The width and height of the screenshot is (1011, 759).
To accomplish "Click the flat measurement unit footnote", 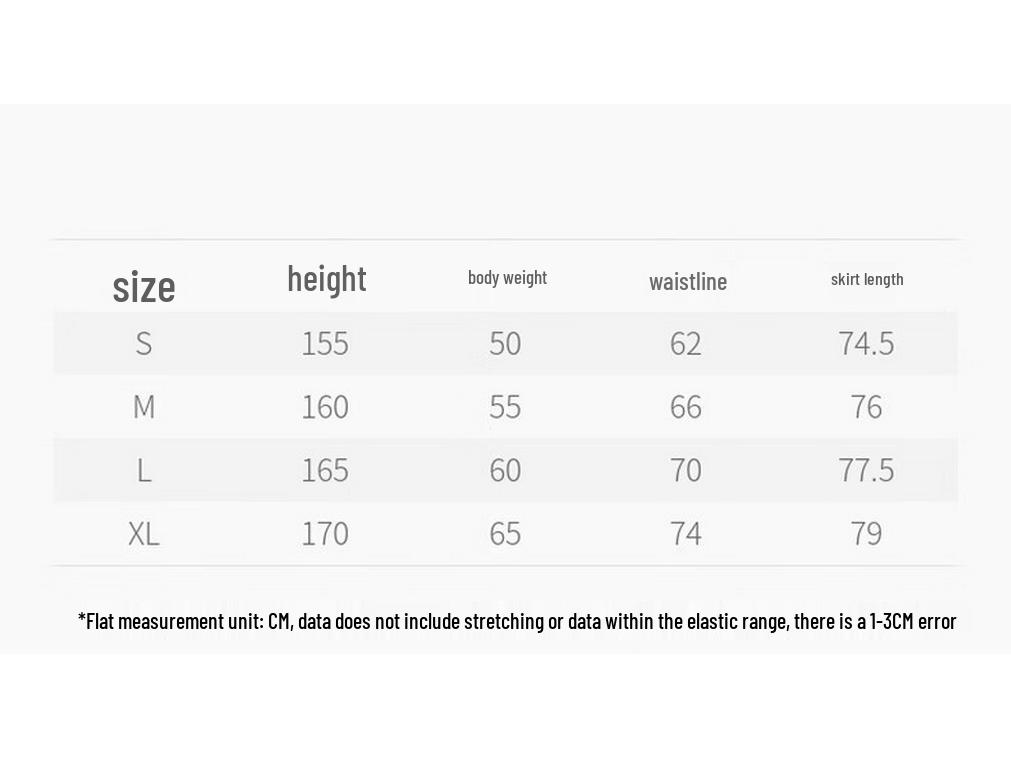I will click(x=517, y=621).
